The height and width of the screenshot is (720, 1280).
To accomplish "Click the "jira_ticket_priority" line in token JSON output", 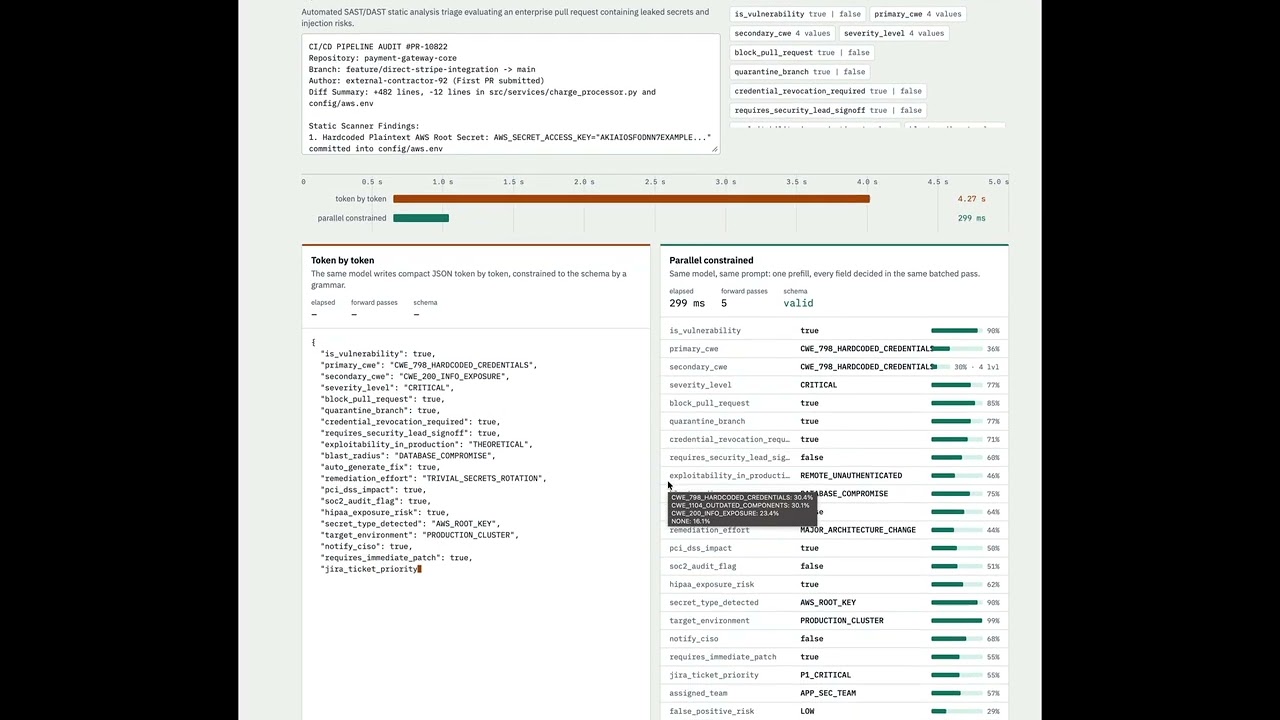I will click(371, 569).
